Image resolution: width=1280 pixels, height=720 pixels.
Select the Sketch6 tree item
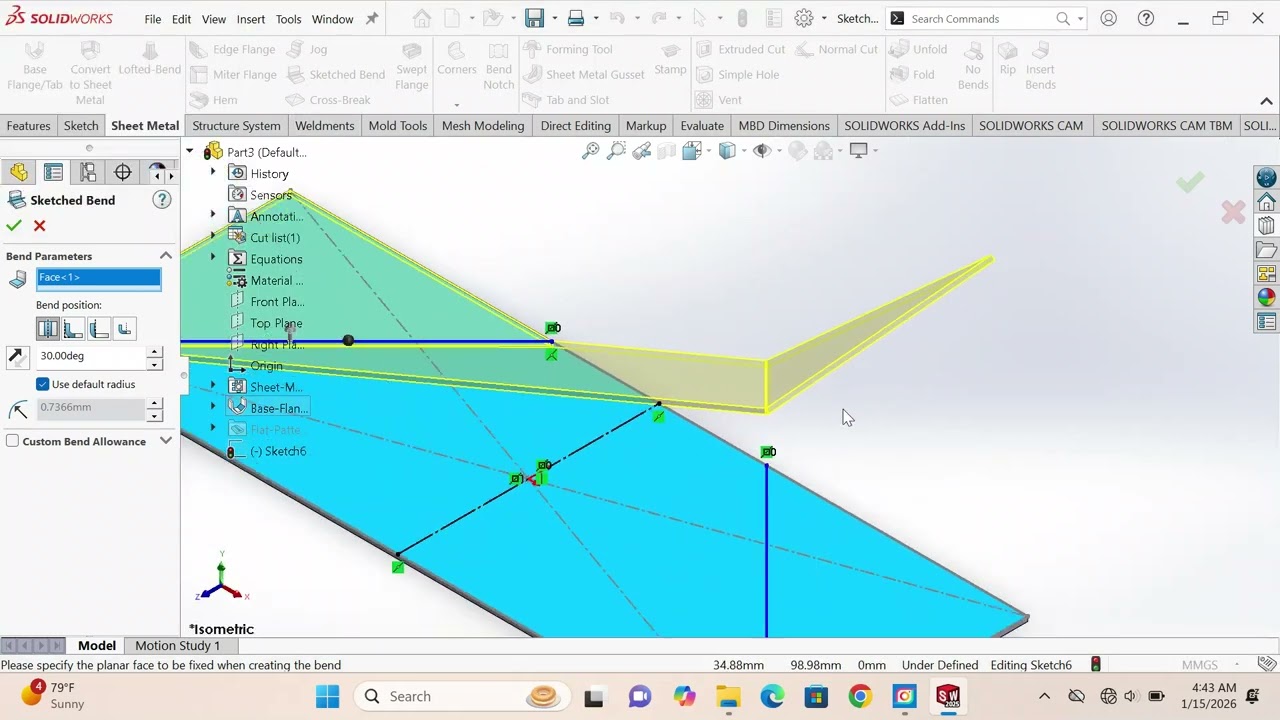click(278, 451)
